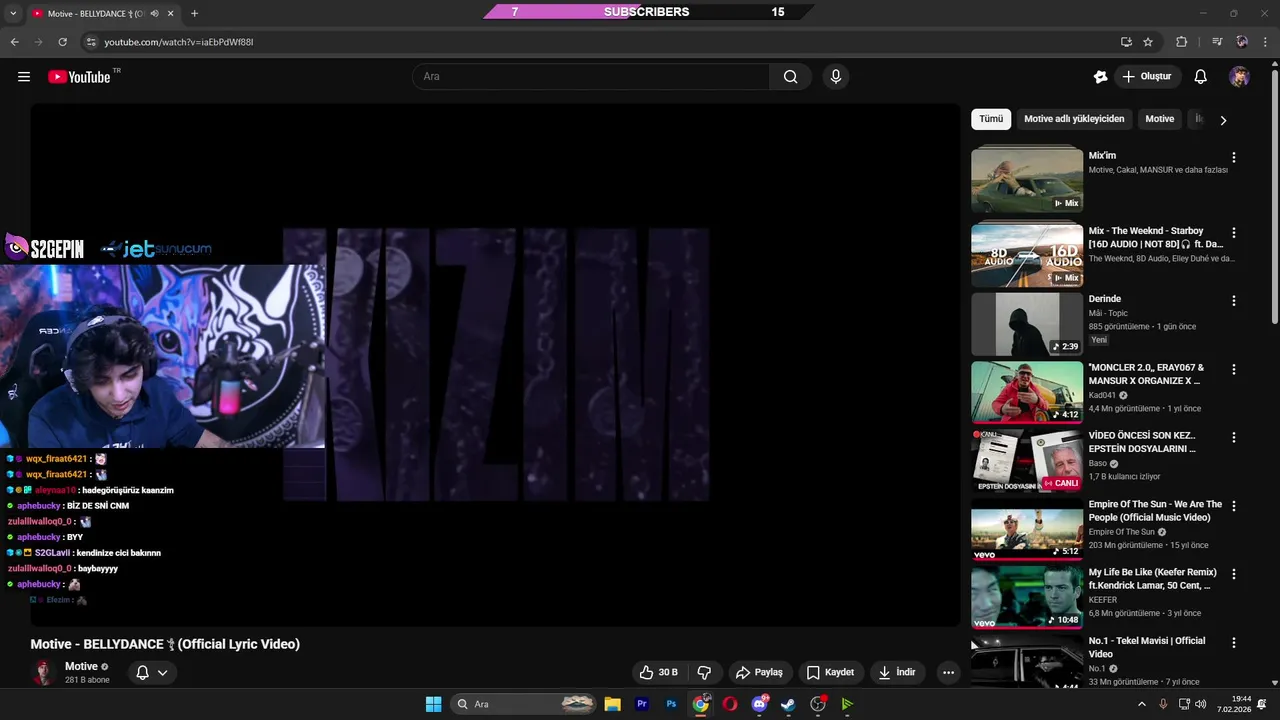Open options menu for Derinde video

1234,300
